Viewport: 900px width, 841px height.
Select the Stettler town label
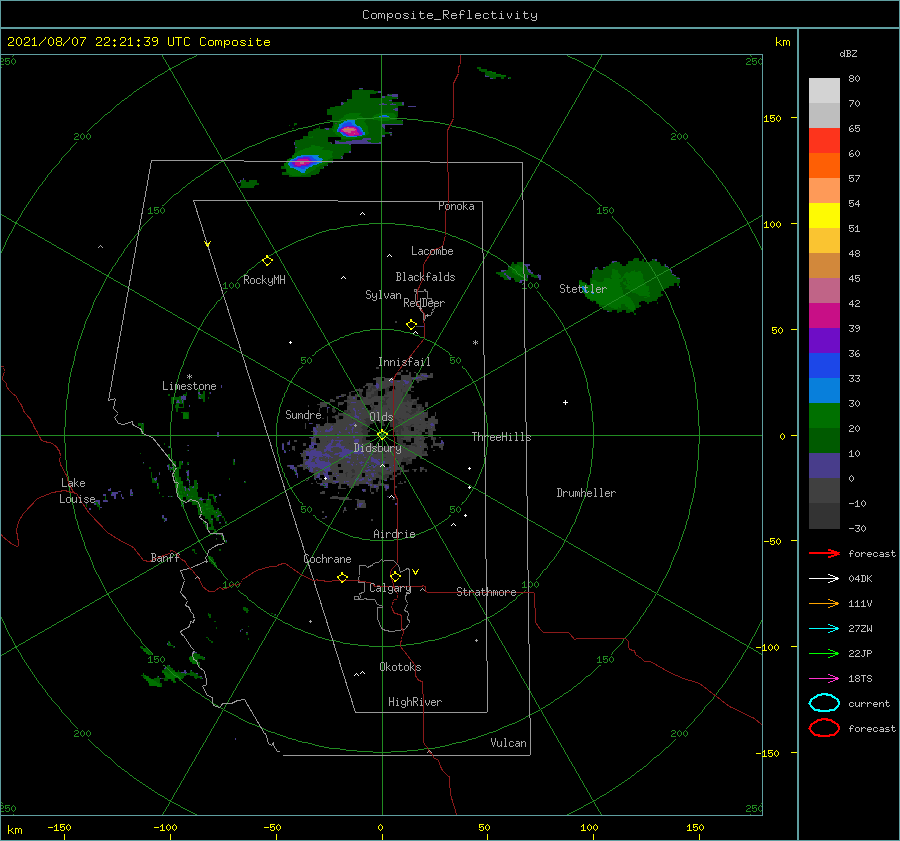click(583, 289)
